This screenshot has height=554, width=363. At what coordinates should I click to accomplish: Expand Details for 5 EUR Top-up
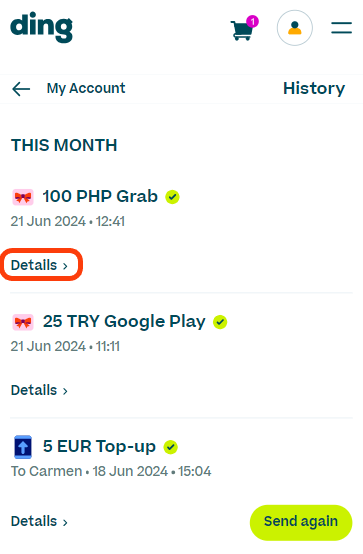[x=39, y=521]
